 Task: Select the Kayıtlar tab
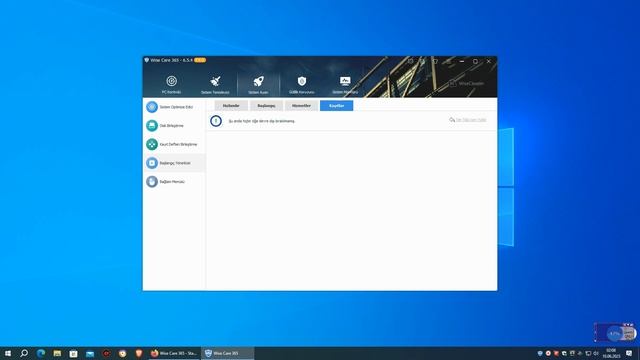pyautogui.click(x=336, y=106)
